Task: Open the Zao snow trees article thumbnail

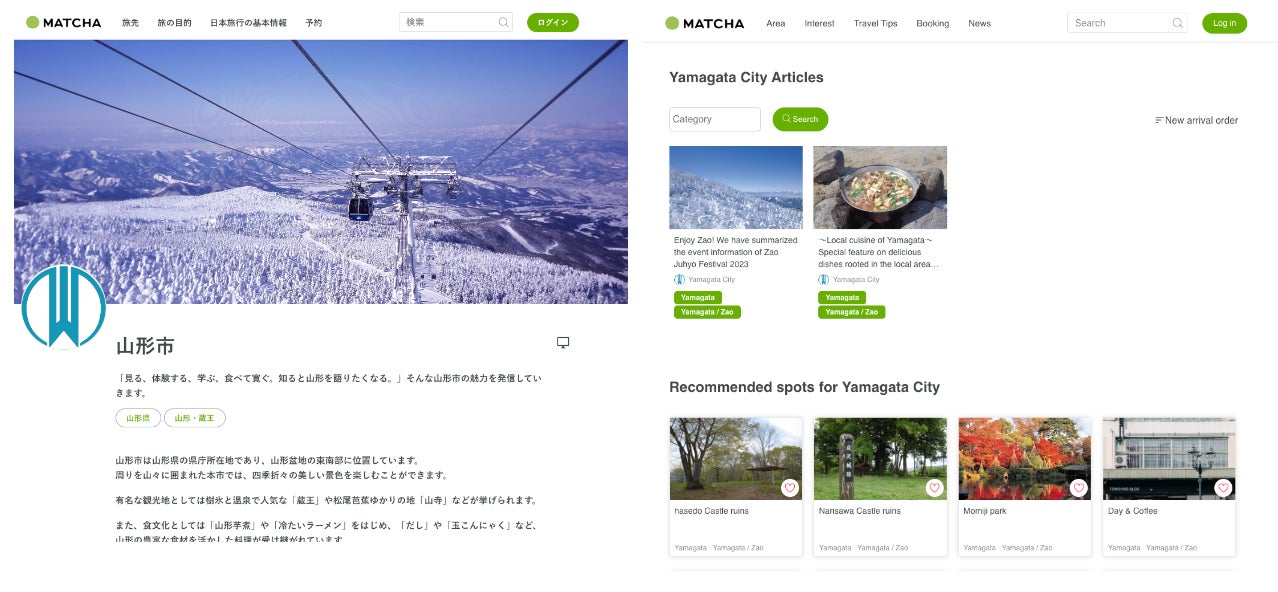Action: coord(736,187)
